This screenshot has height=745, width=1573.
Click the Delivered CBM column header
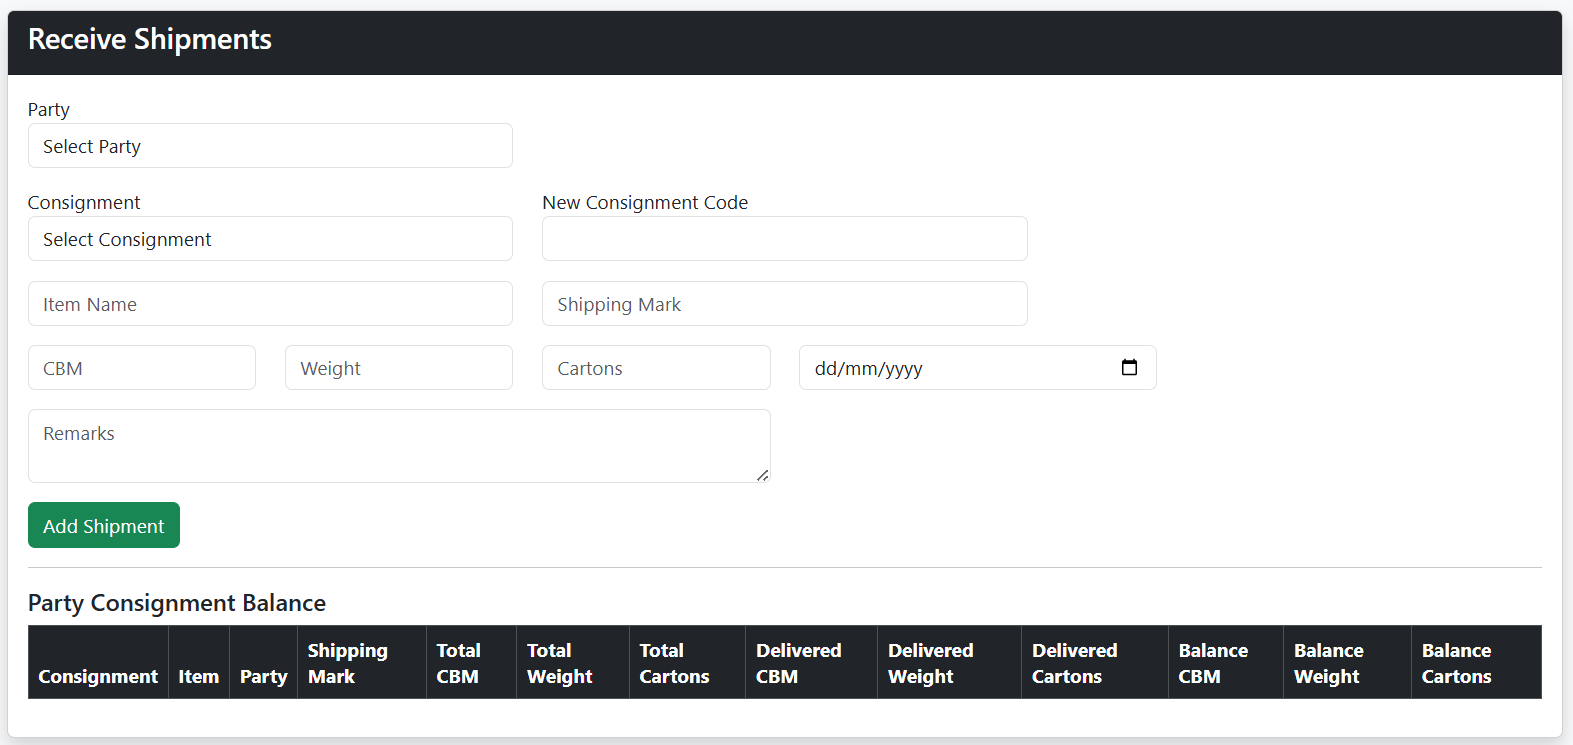coord(811,663)
